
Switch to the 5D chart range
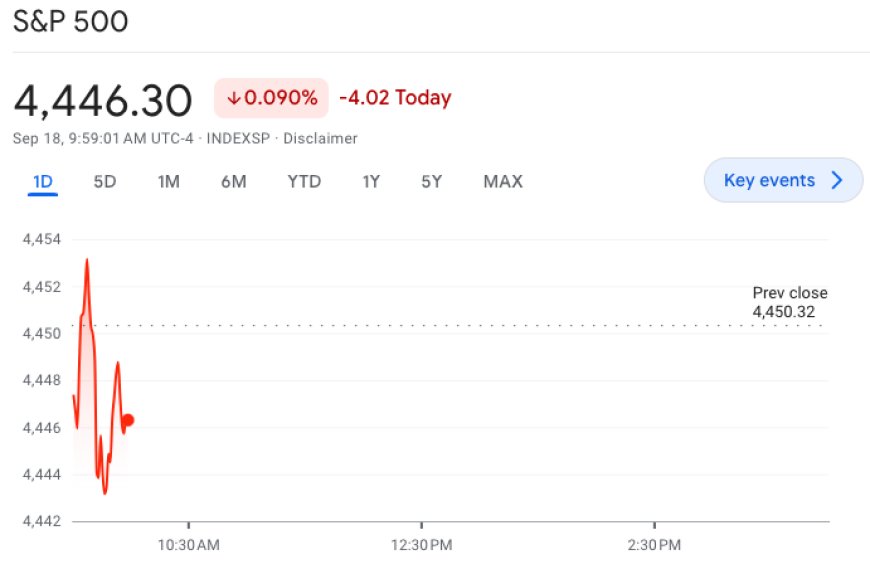(105, 181)
